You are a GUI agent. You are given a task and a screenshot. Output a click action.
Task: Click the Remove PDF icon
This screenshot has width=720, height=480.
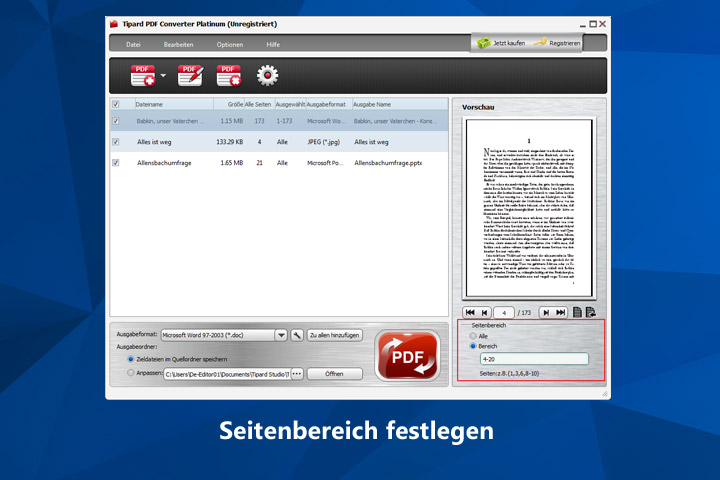click(x=229, y=76)
